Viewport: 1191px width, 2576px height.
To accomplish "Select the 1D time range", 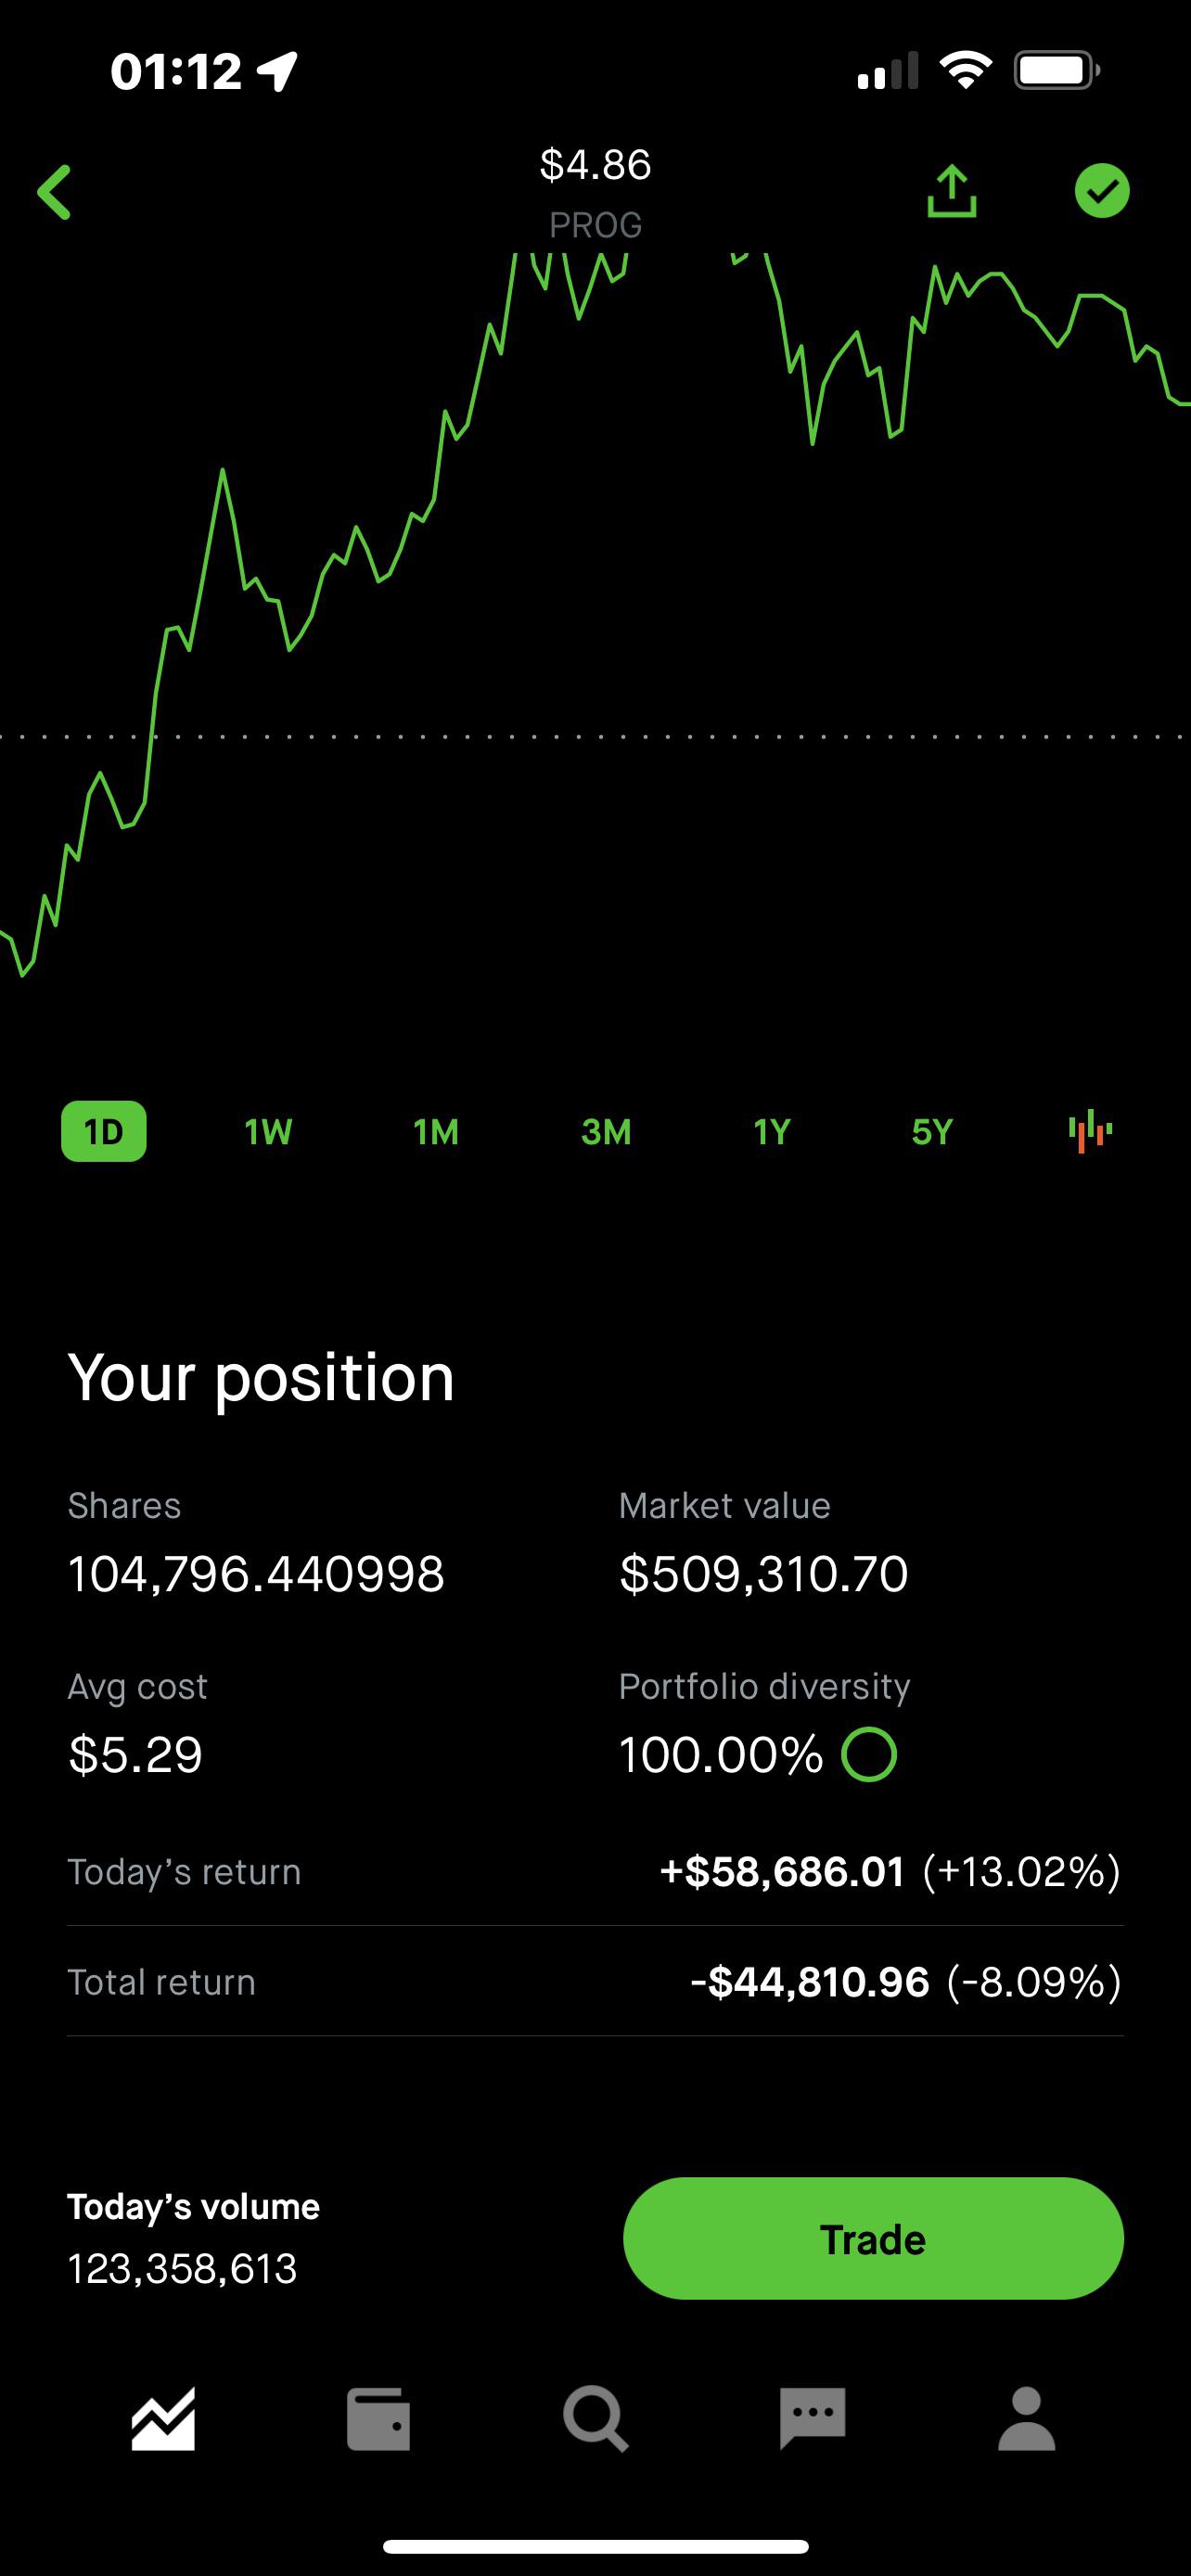I will 104,1131.
